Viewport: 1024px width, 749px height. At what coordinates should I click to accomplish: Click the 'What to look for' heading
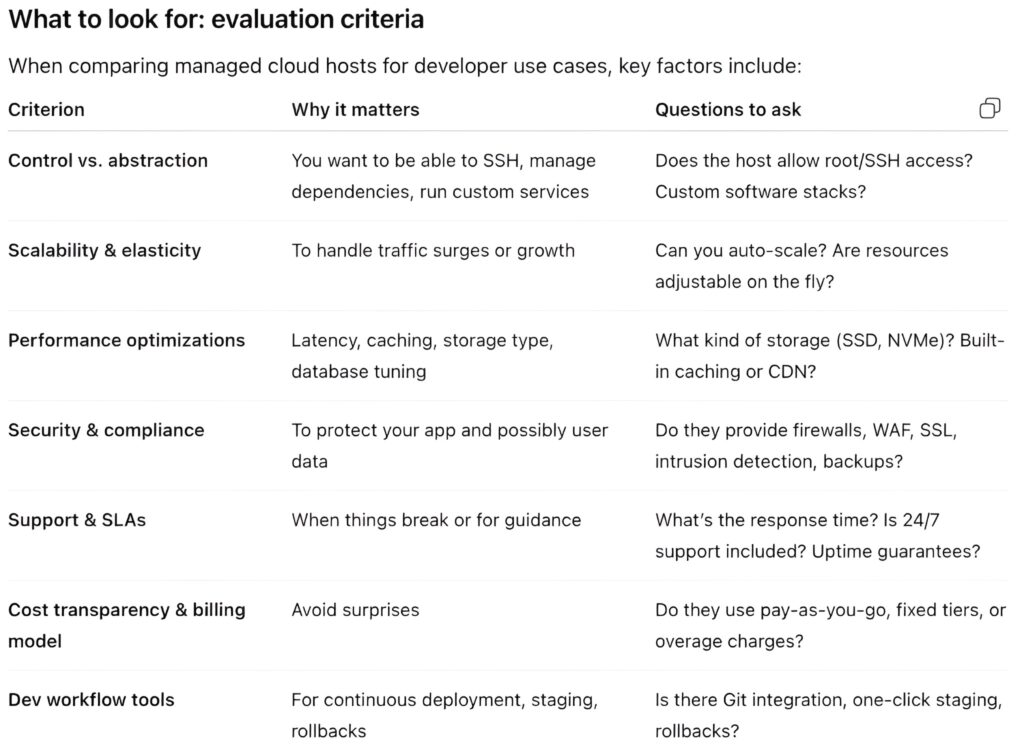(x=216, y=19)
